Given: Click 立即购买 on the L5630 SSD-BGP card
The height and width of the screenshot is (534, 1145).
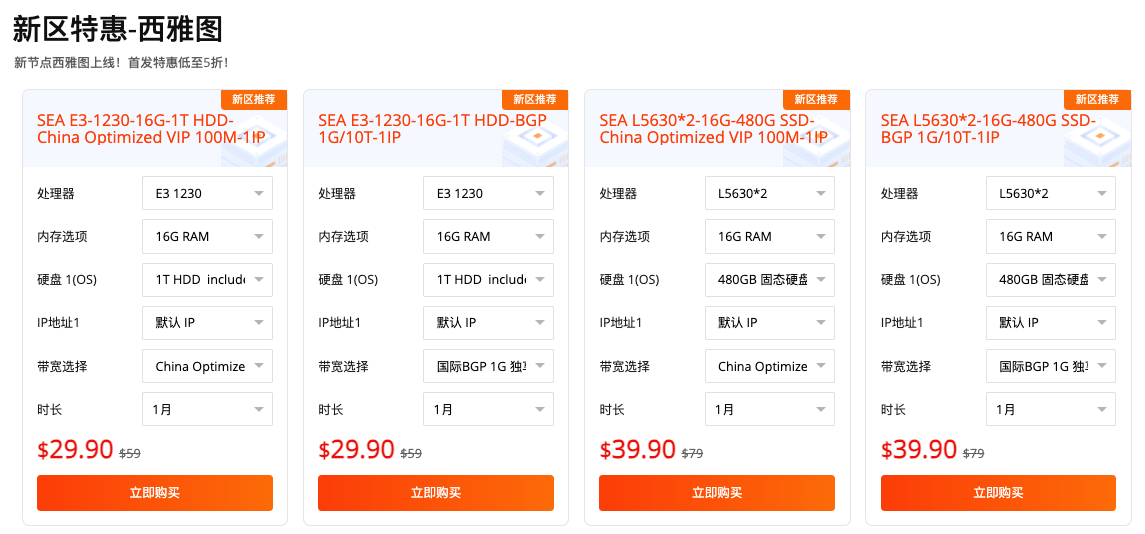Looking at the screenshot, I should [998, 493].
